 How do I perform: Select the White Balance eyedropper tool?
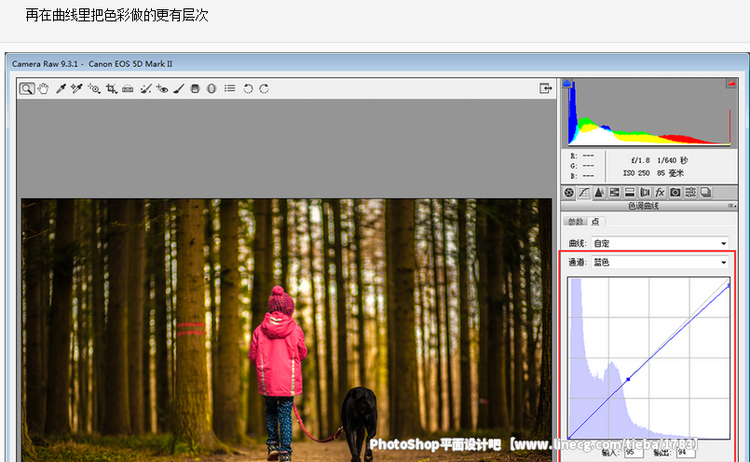pos(61,88)
